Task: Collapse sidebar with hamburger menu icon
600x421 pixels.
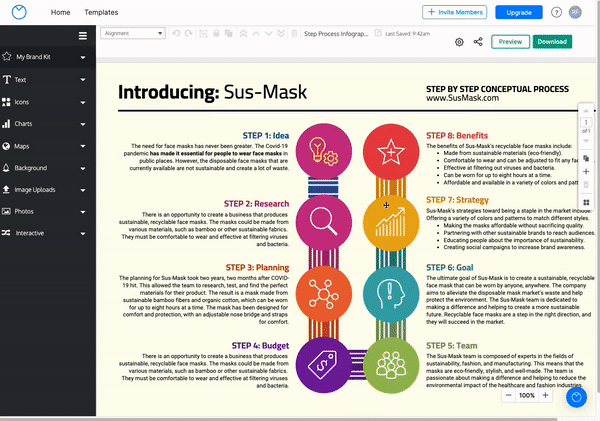Action: coord(83,36)
